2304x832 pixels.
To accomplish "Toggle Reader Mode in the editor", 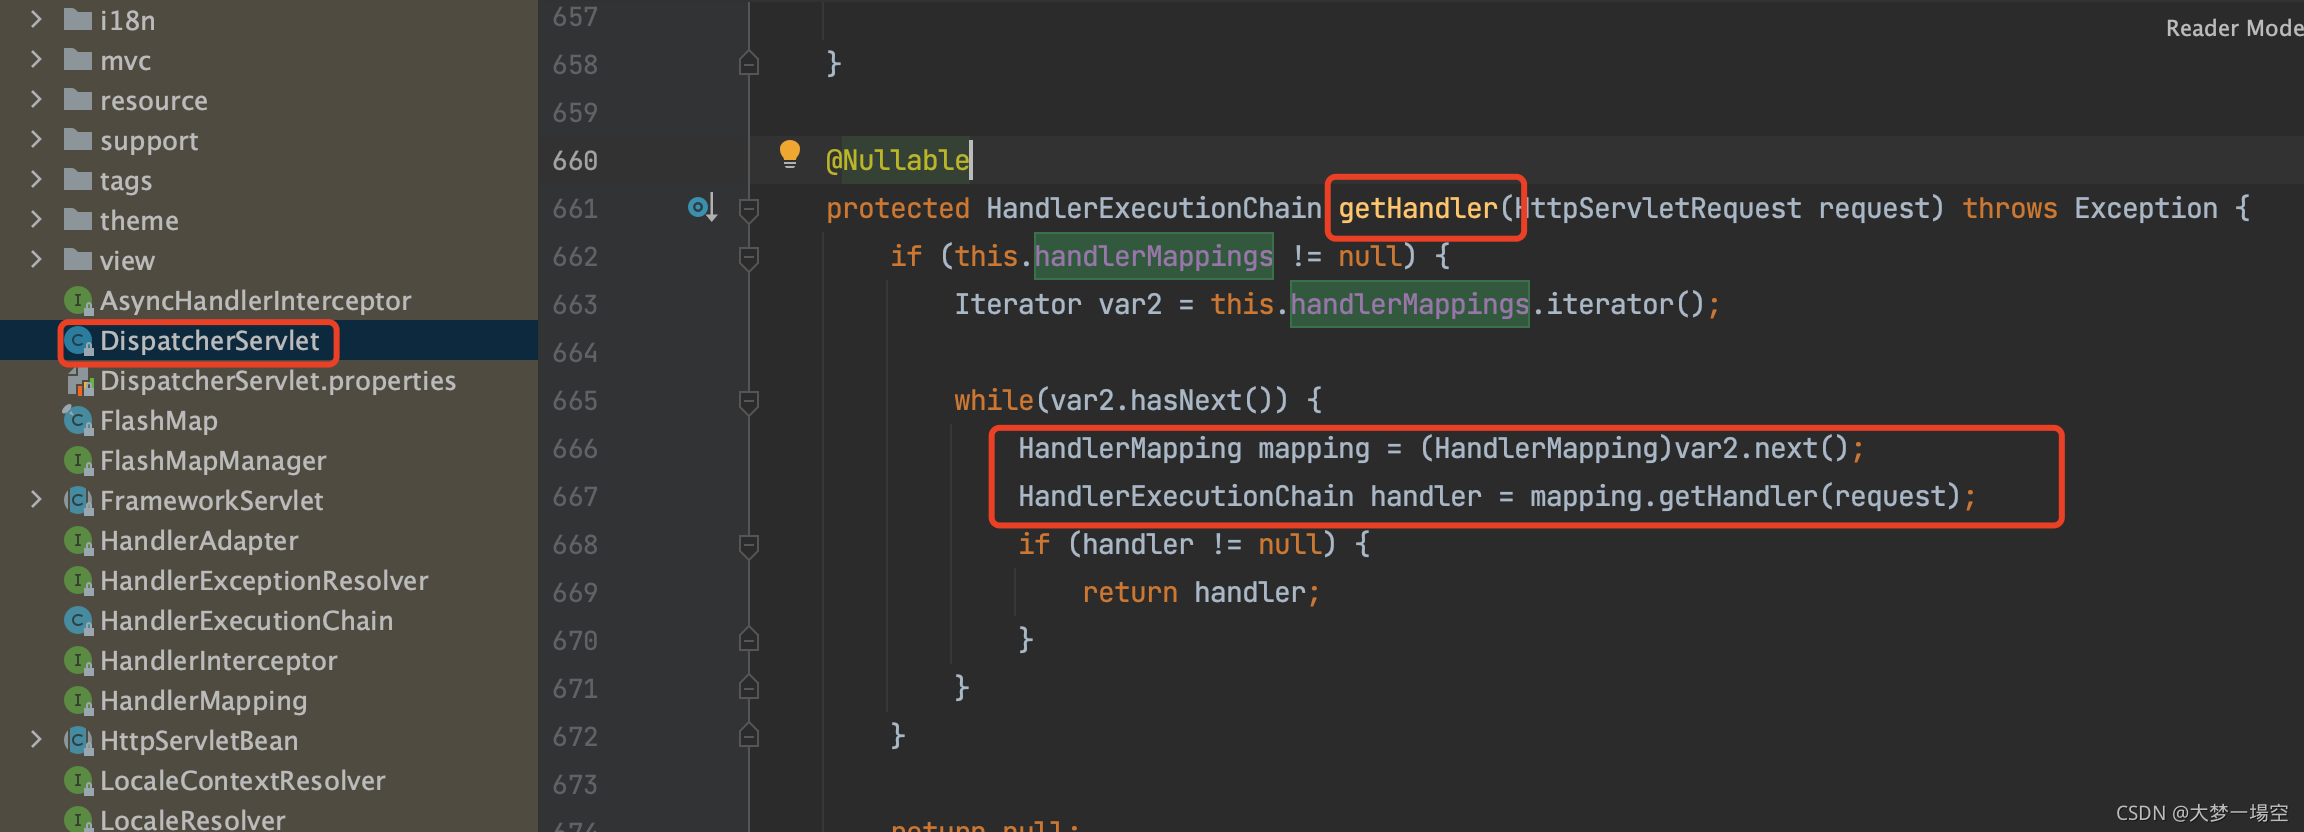I will coord(2234,28).
